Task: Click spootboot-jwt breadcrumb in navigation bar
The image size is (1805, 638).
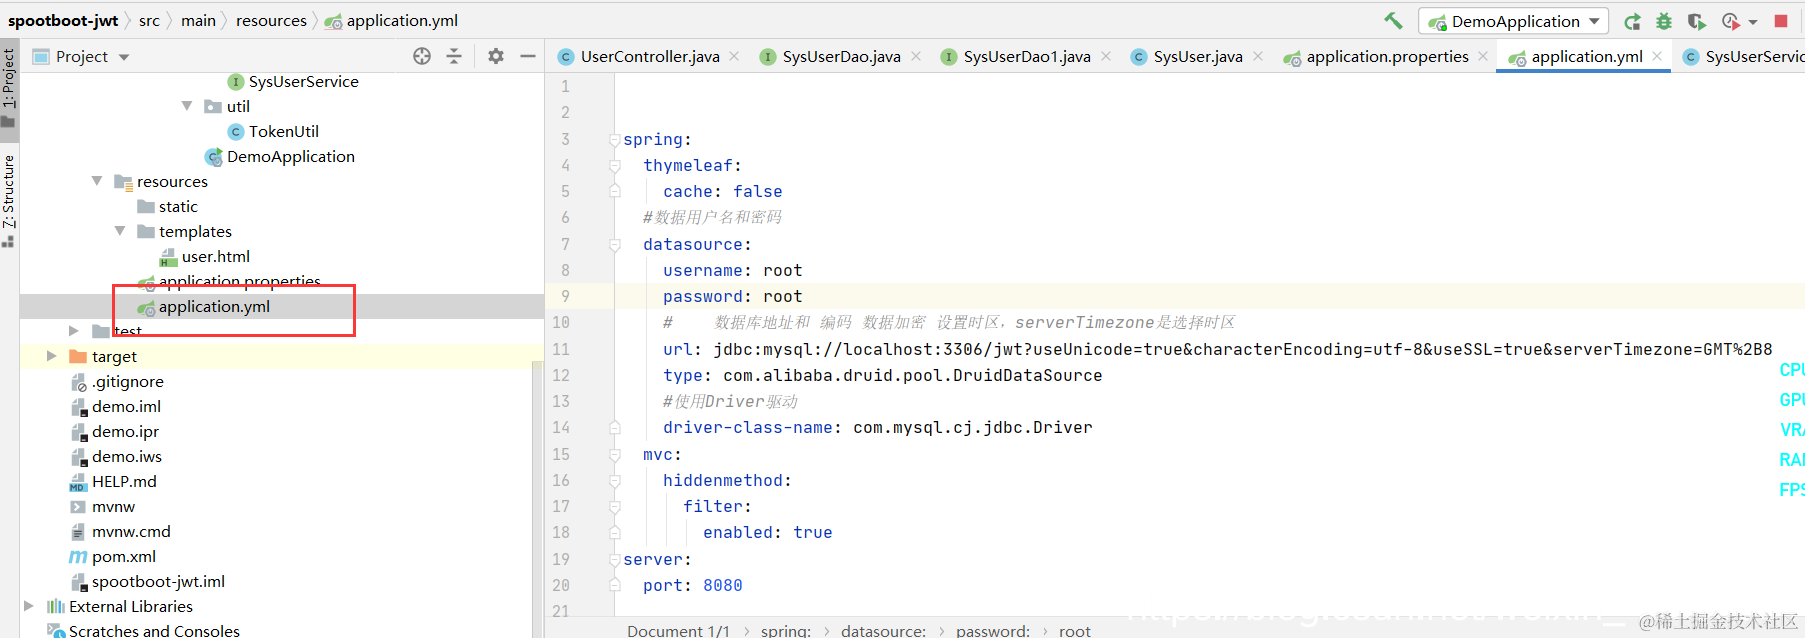Action: pos(63,20)
